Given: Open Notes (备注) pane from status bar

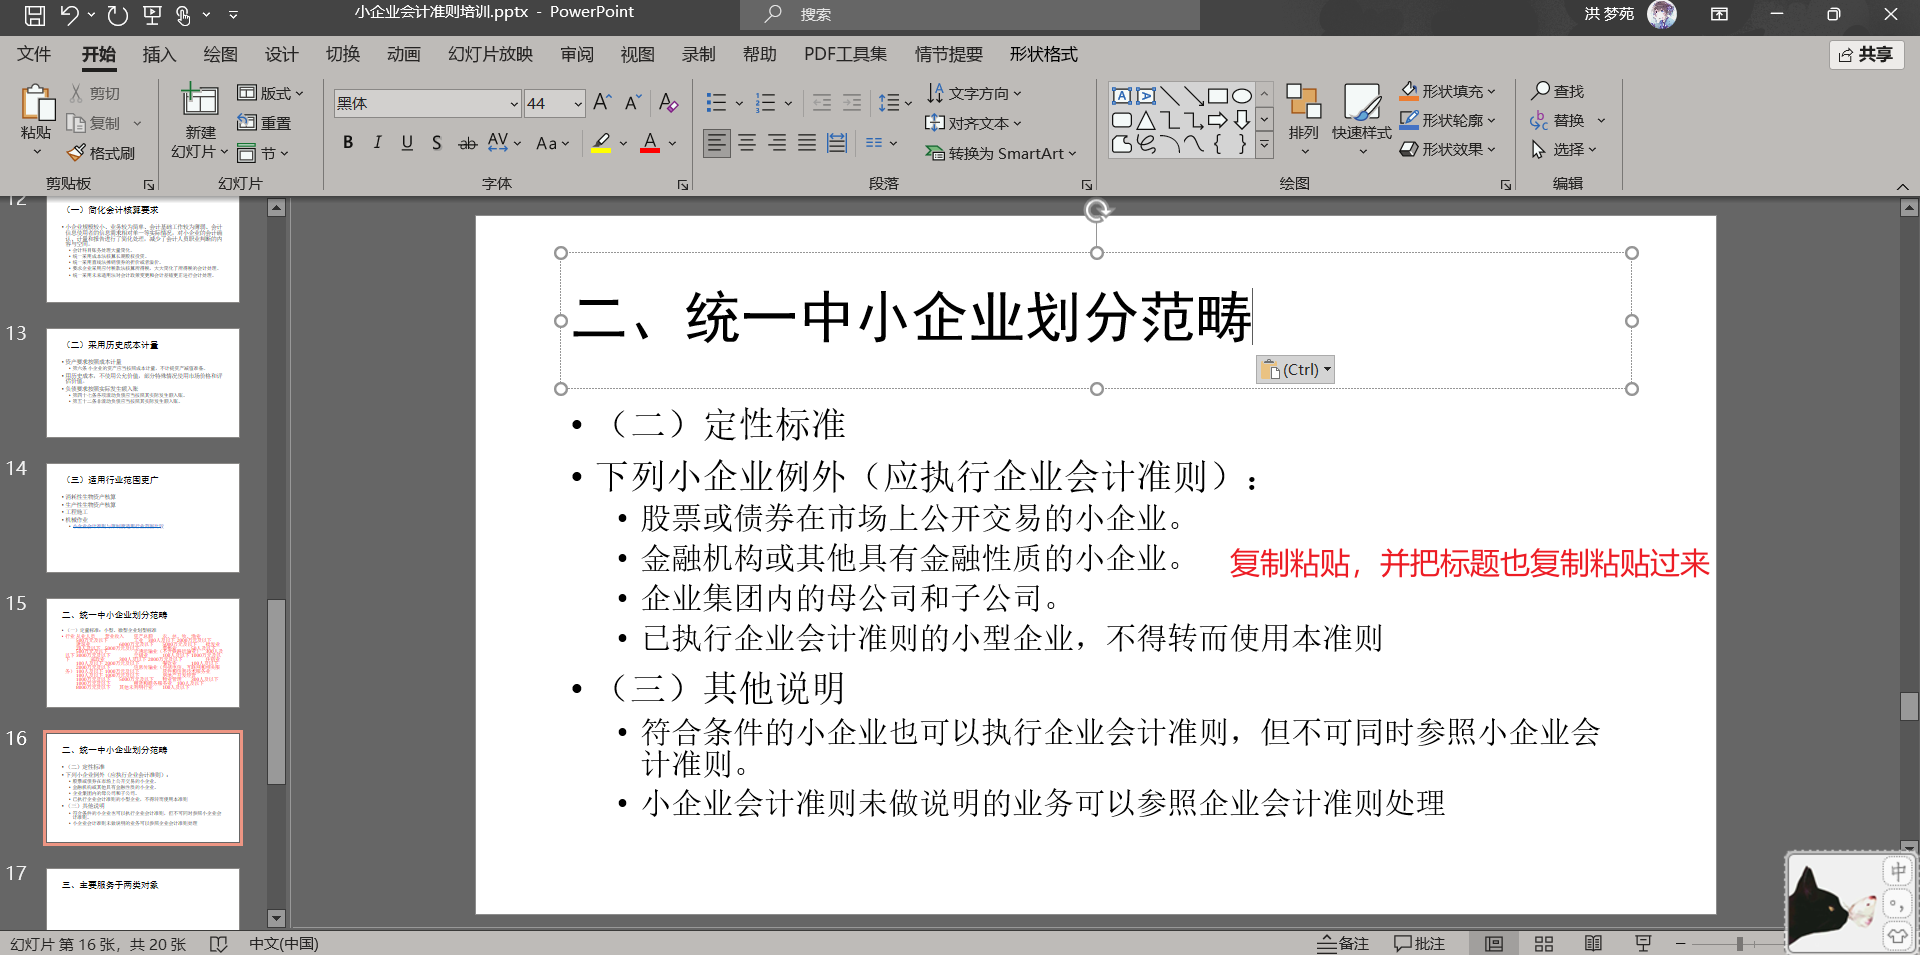Looking at the screenshot, I should coord(1343,943).
